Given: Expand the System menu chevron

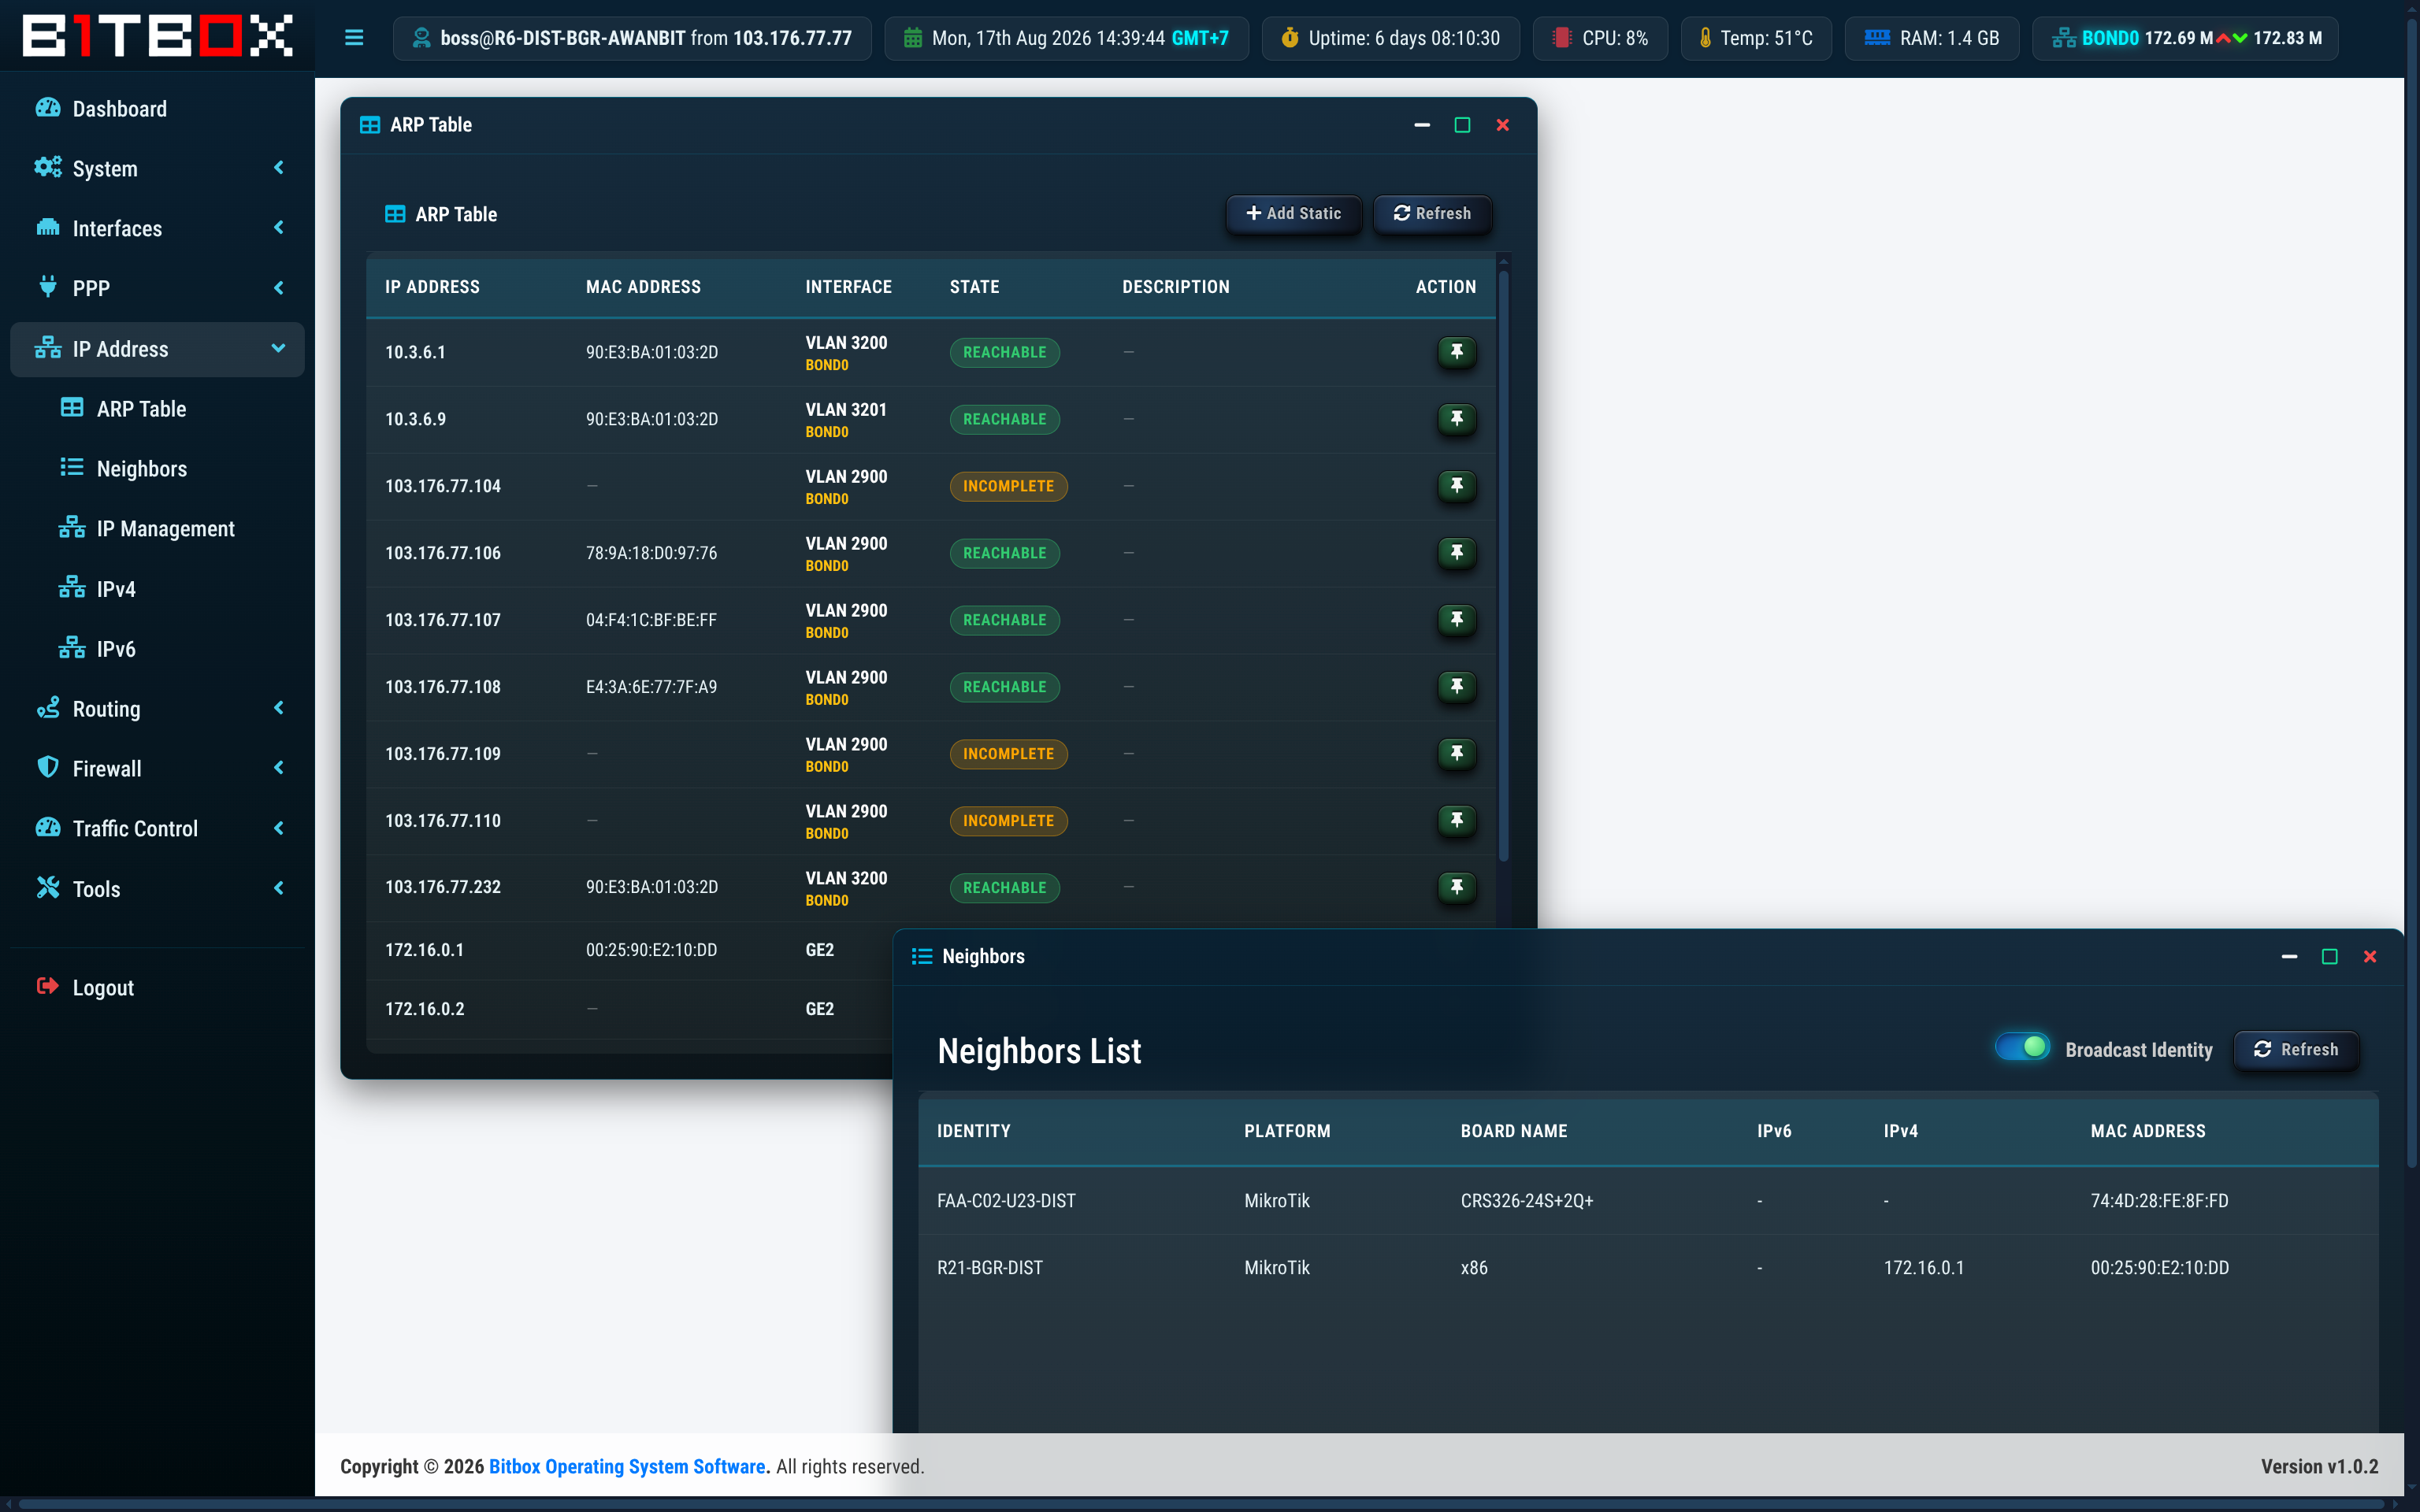Looking at the screenshot, I should pyautogui.click(x=279, y=168).
